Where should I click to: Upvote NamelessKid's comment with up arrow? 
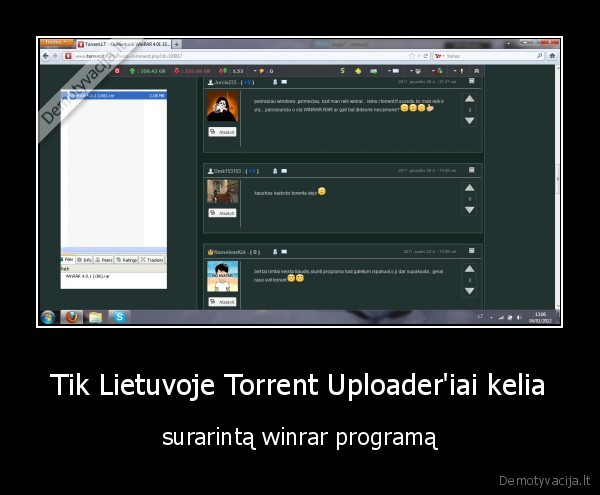point(470,269)
